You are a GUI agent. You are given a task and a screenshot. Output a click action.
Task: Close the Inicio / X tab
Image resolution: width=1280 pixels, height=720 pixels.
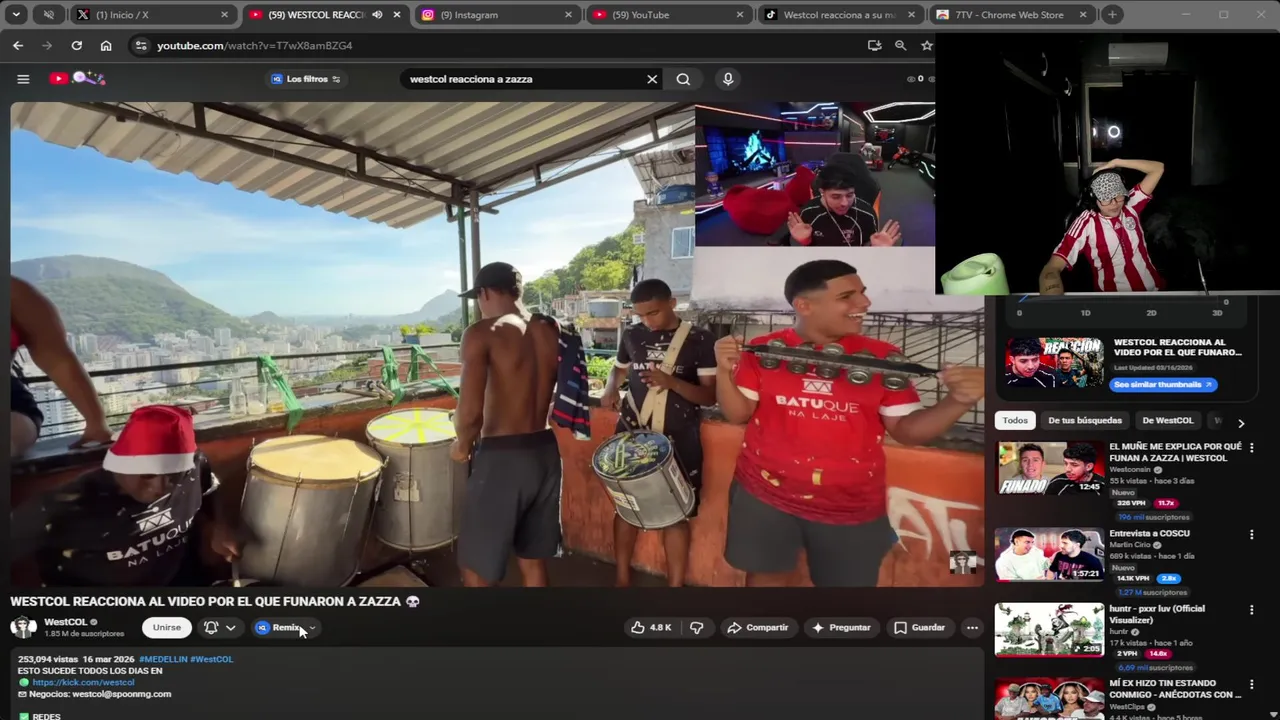[x=225, y=15]
